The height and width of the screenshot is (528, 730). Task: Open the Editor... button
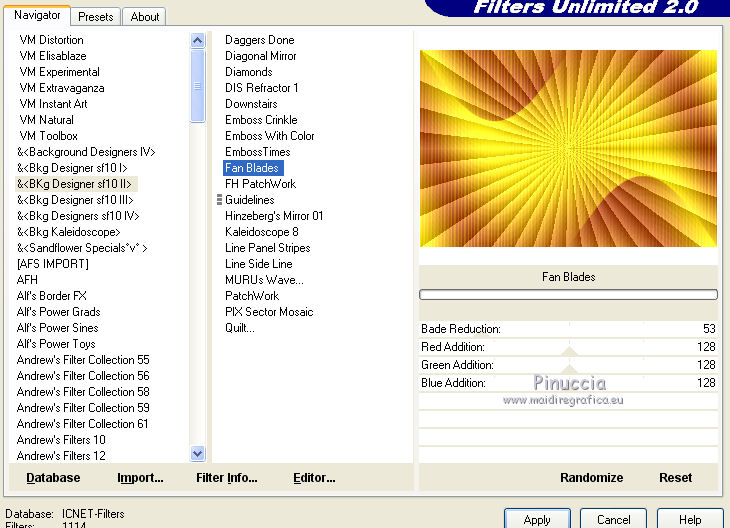coord(314,478)
